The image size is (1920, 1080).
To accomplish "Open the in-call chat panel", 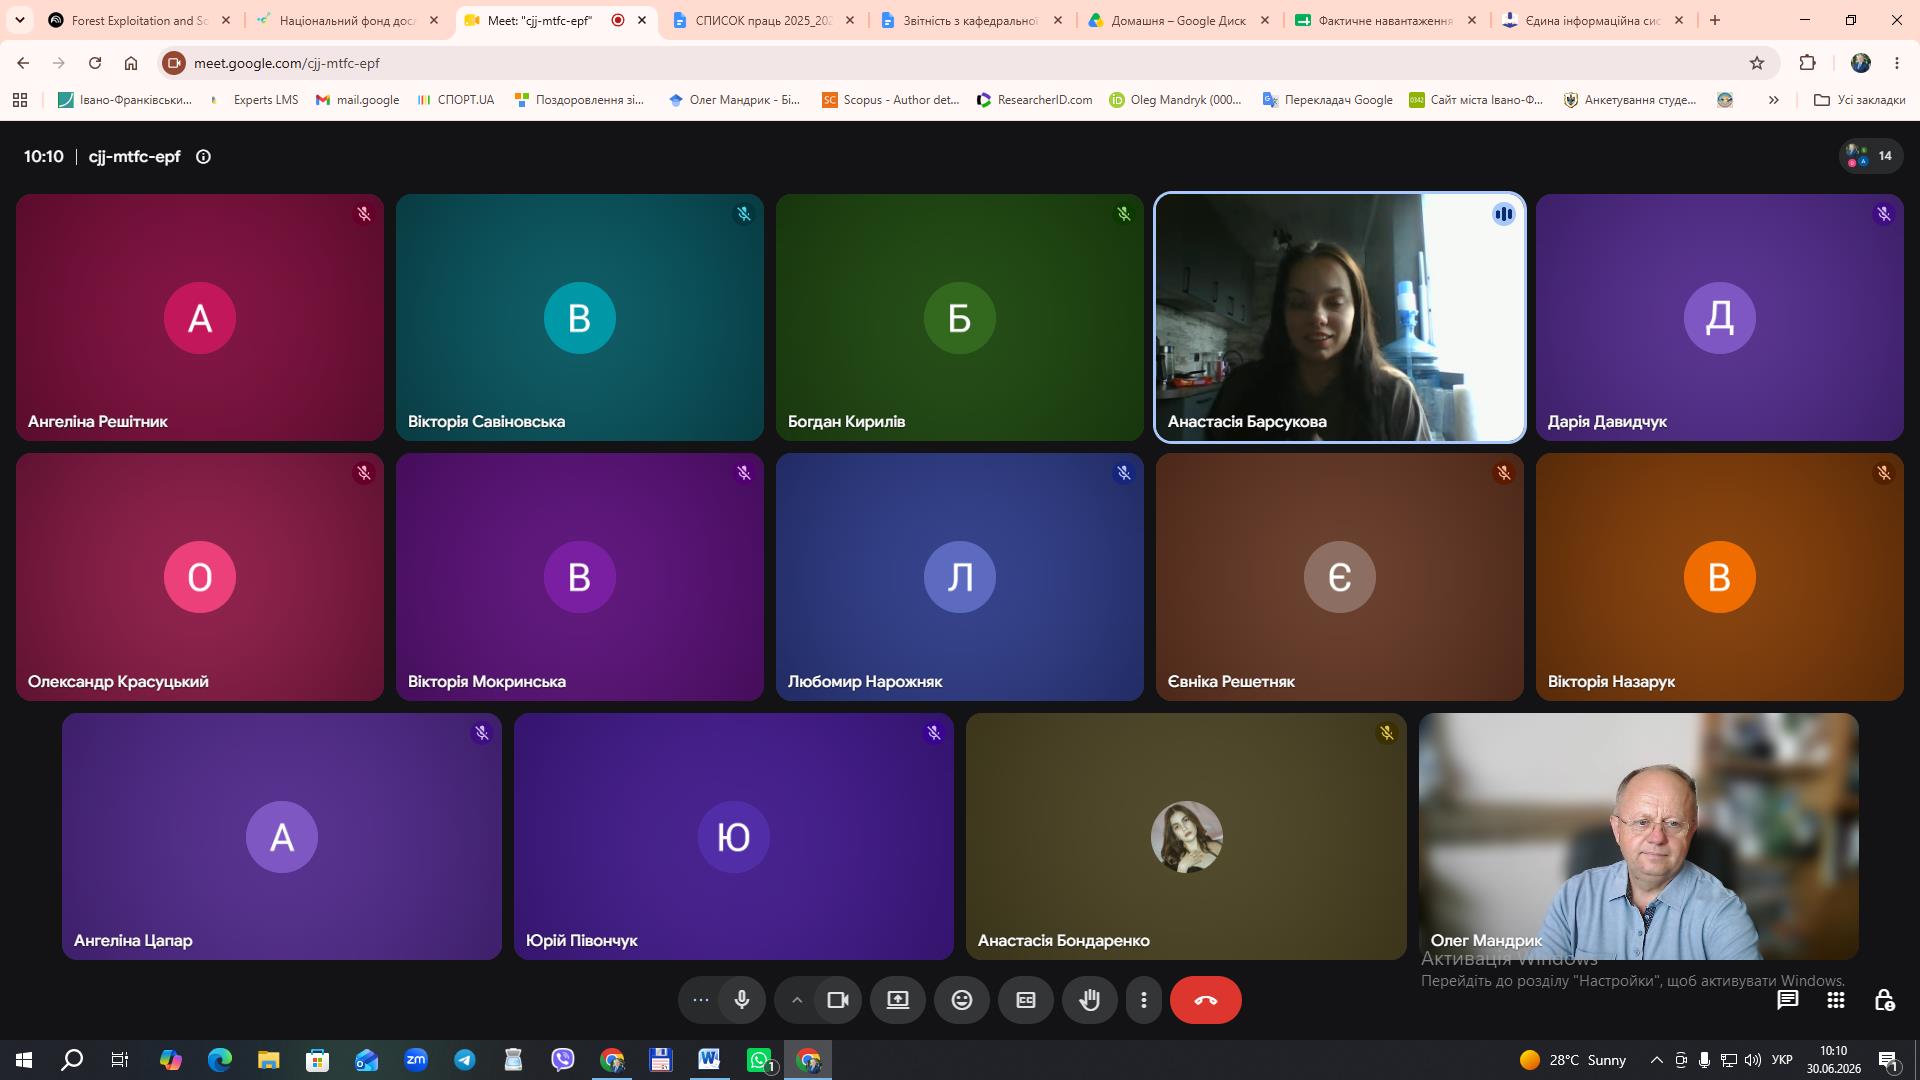I will [x=1787, y=1000].
